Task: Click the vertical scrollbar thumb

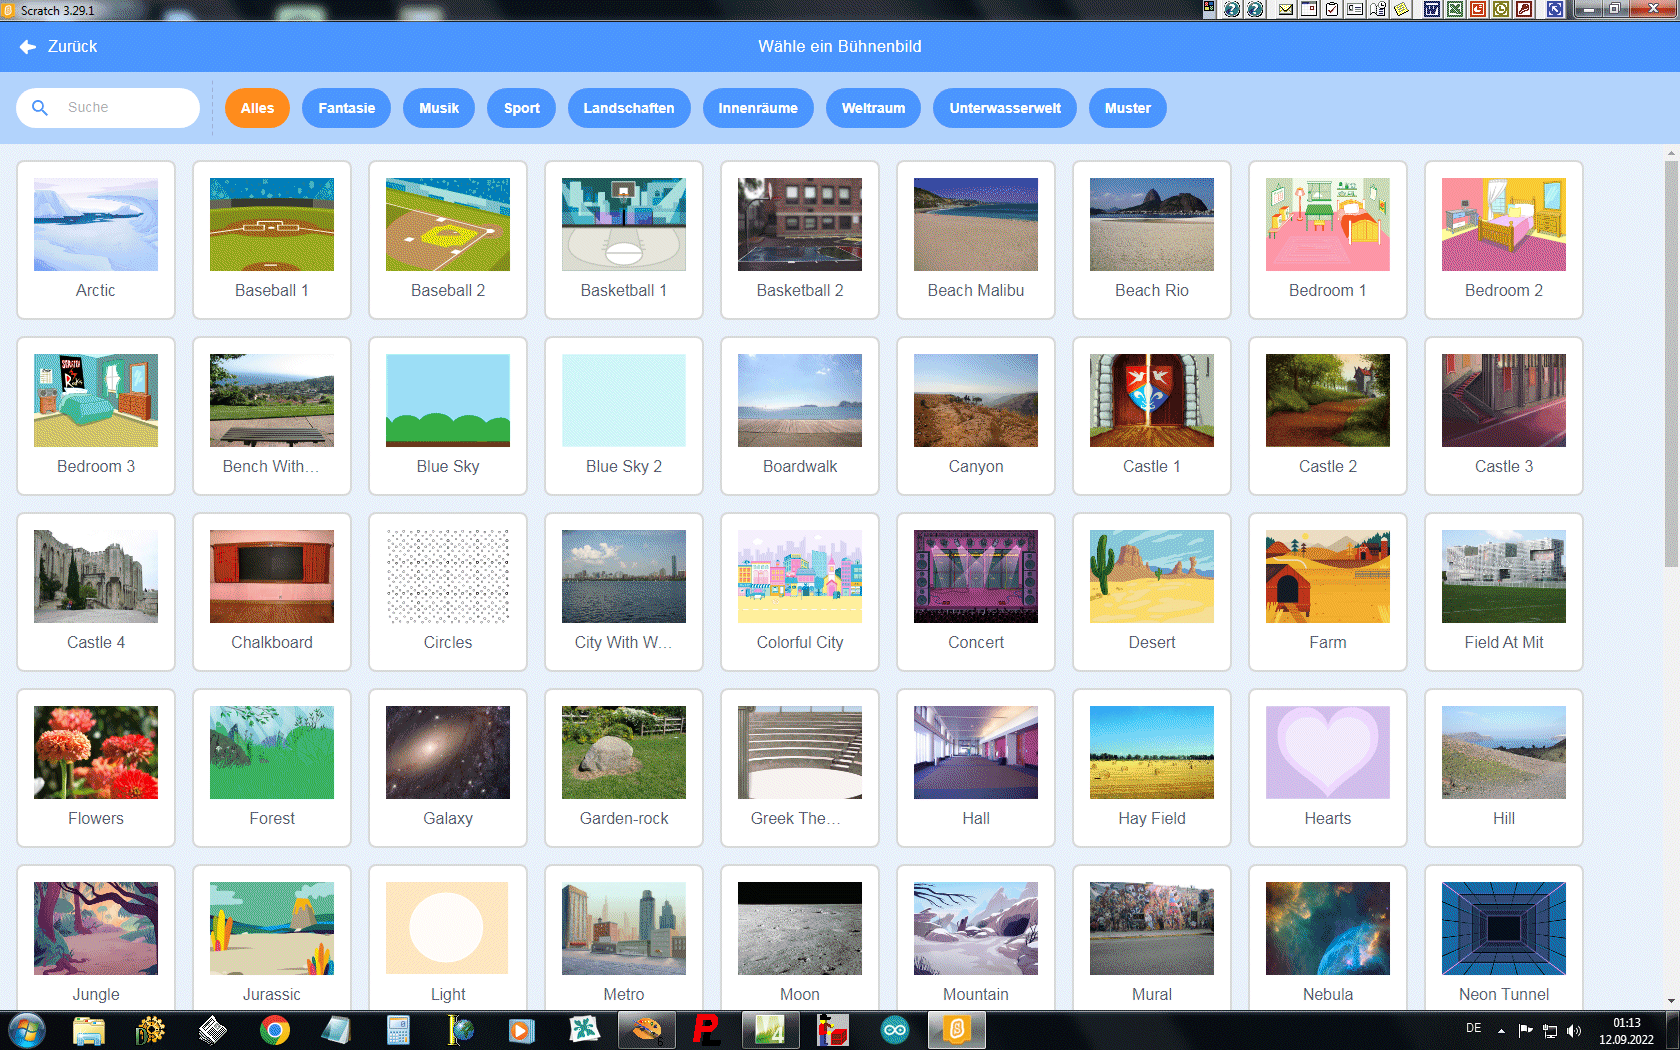Action: 1671,364
